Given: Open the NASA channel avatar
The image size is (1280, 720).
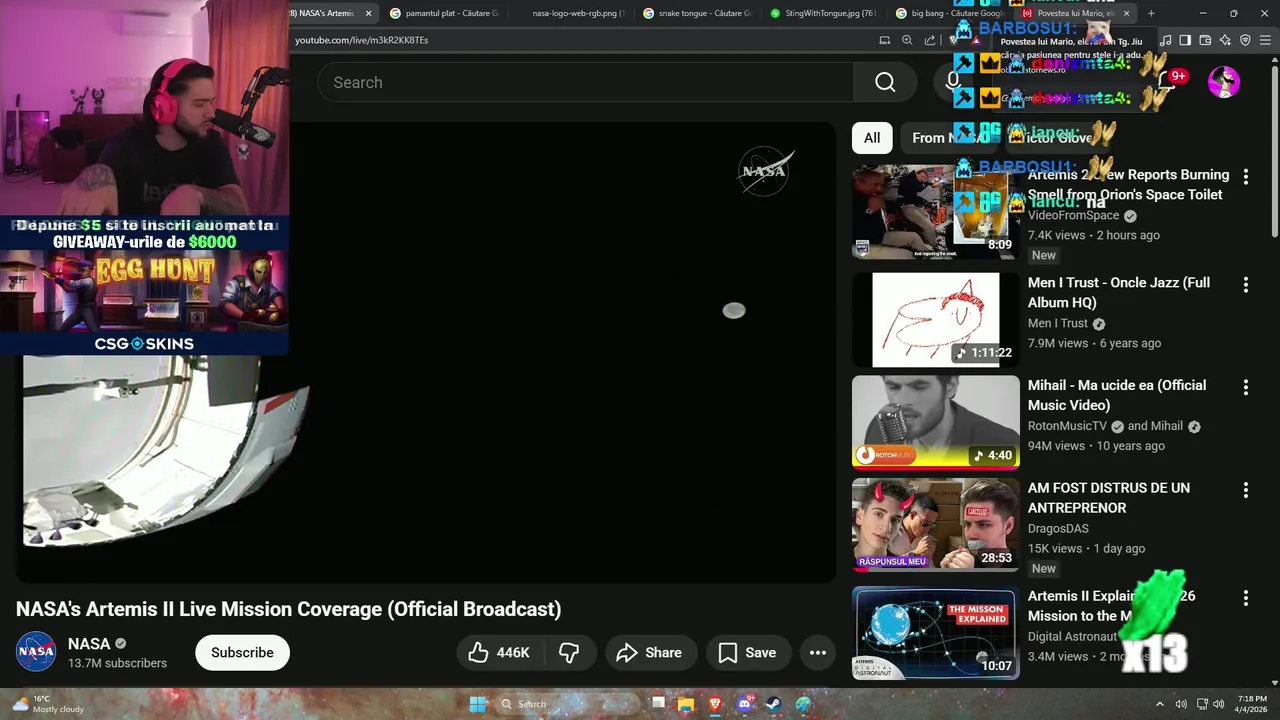Looking at the screenshot, I should 36,652.
